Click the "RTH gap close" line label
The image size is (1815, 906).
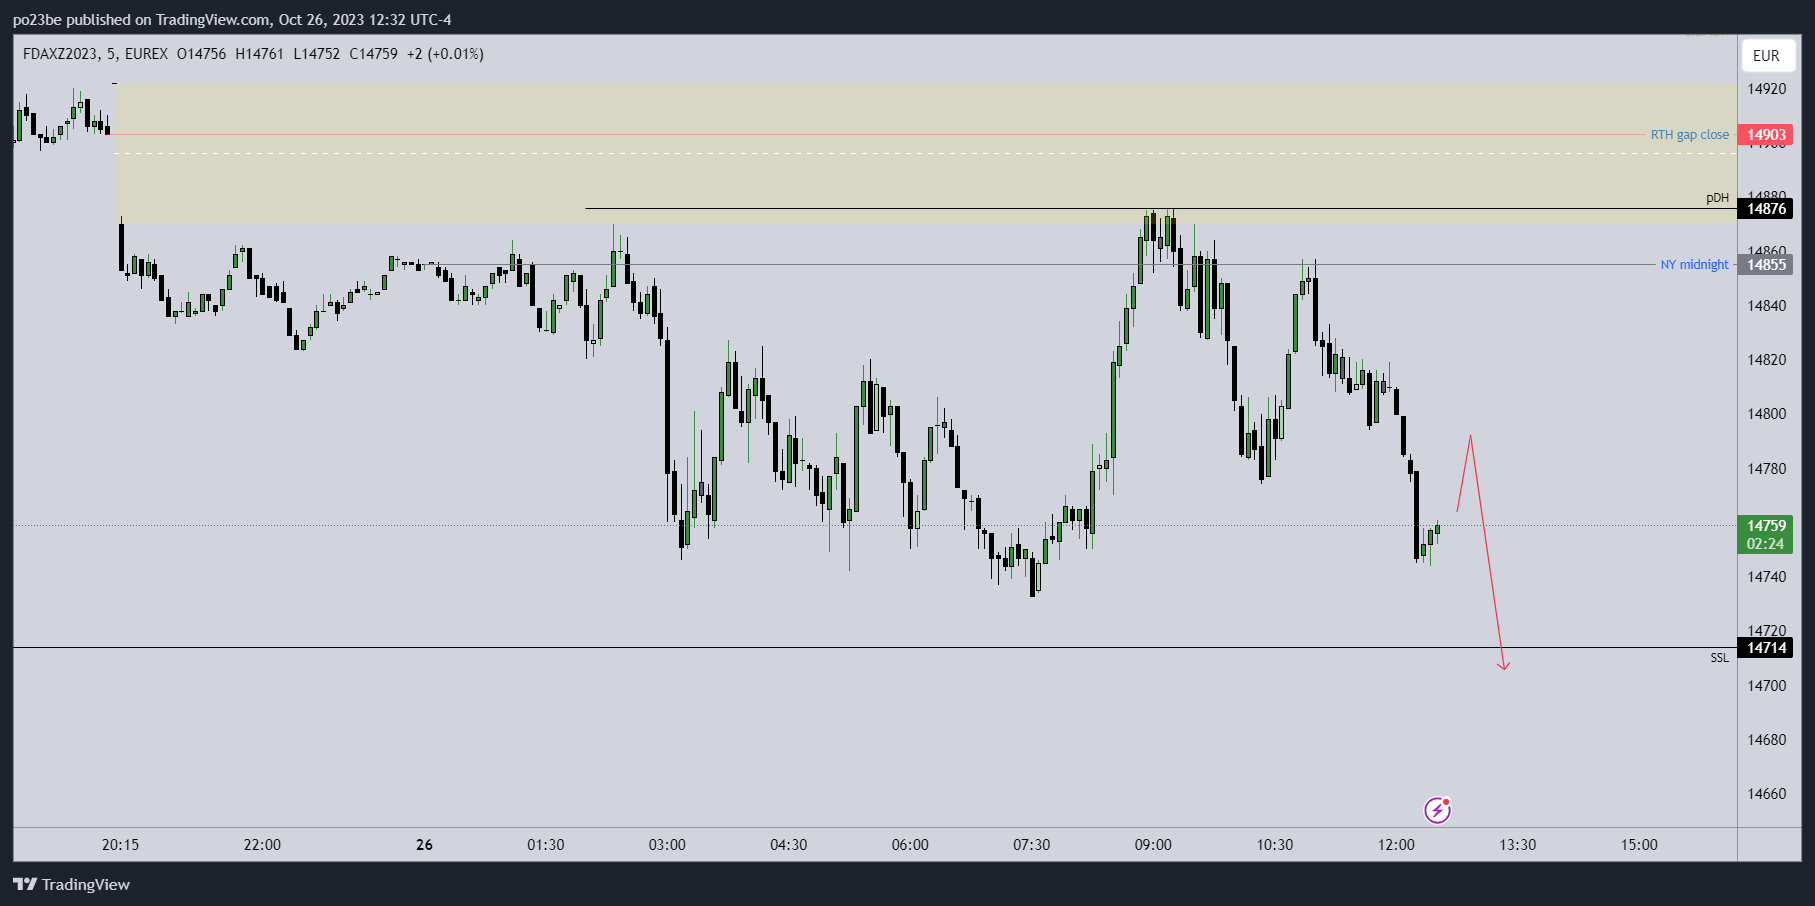(x=1689, y=135)
